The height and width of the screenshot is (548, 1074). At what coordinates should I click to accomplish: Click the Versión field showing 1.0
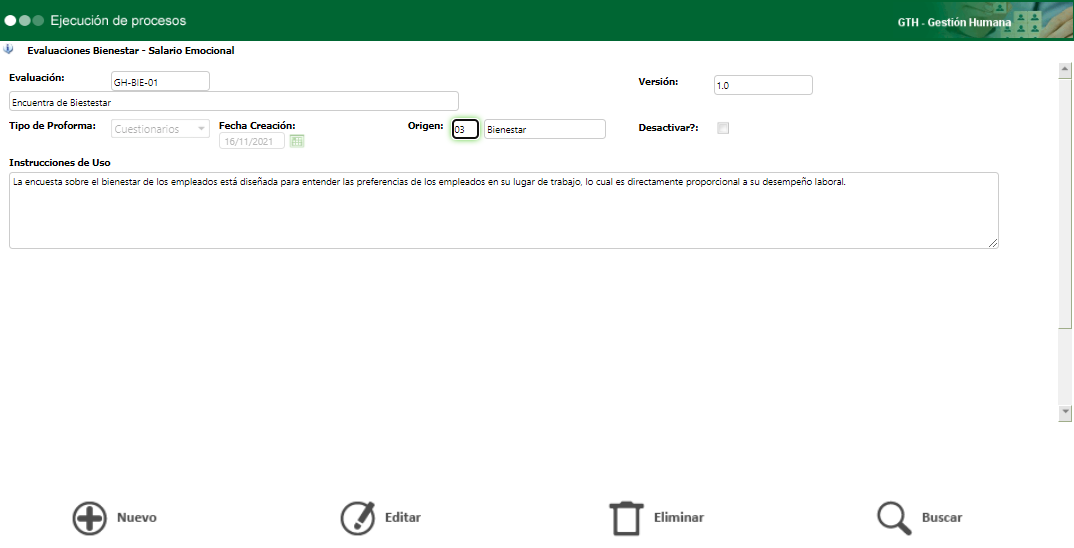tap(763, 85)
